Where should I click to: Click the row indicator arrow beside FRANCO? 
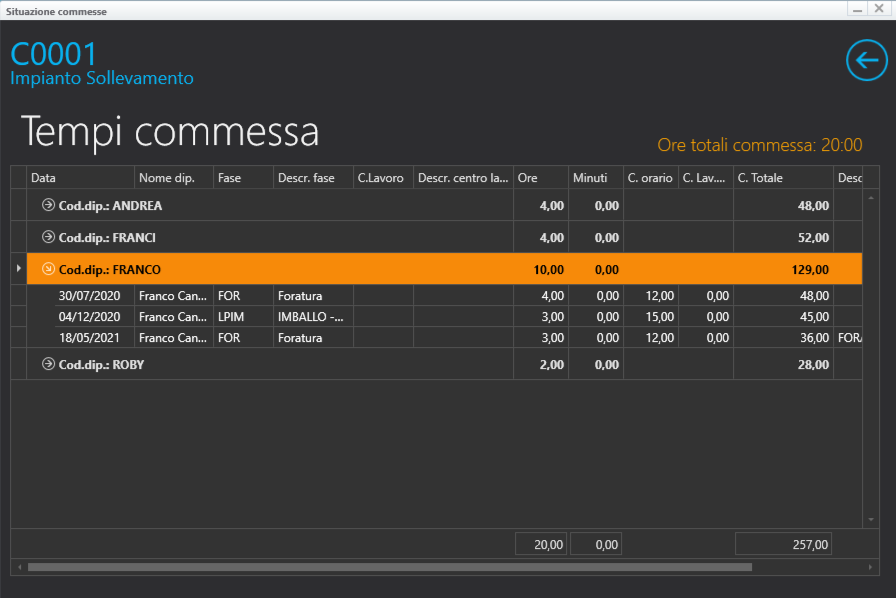click(x=18, y=269)
